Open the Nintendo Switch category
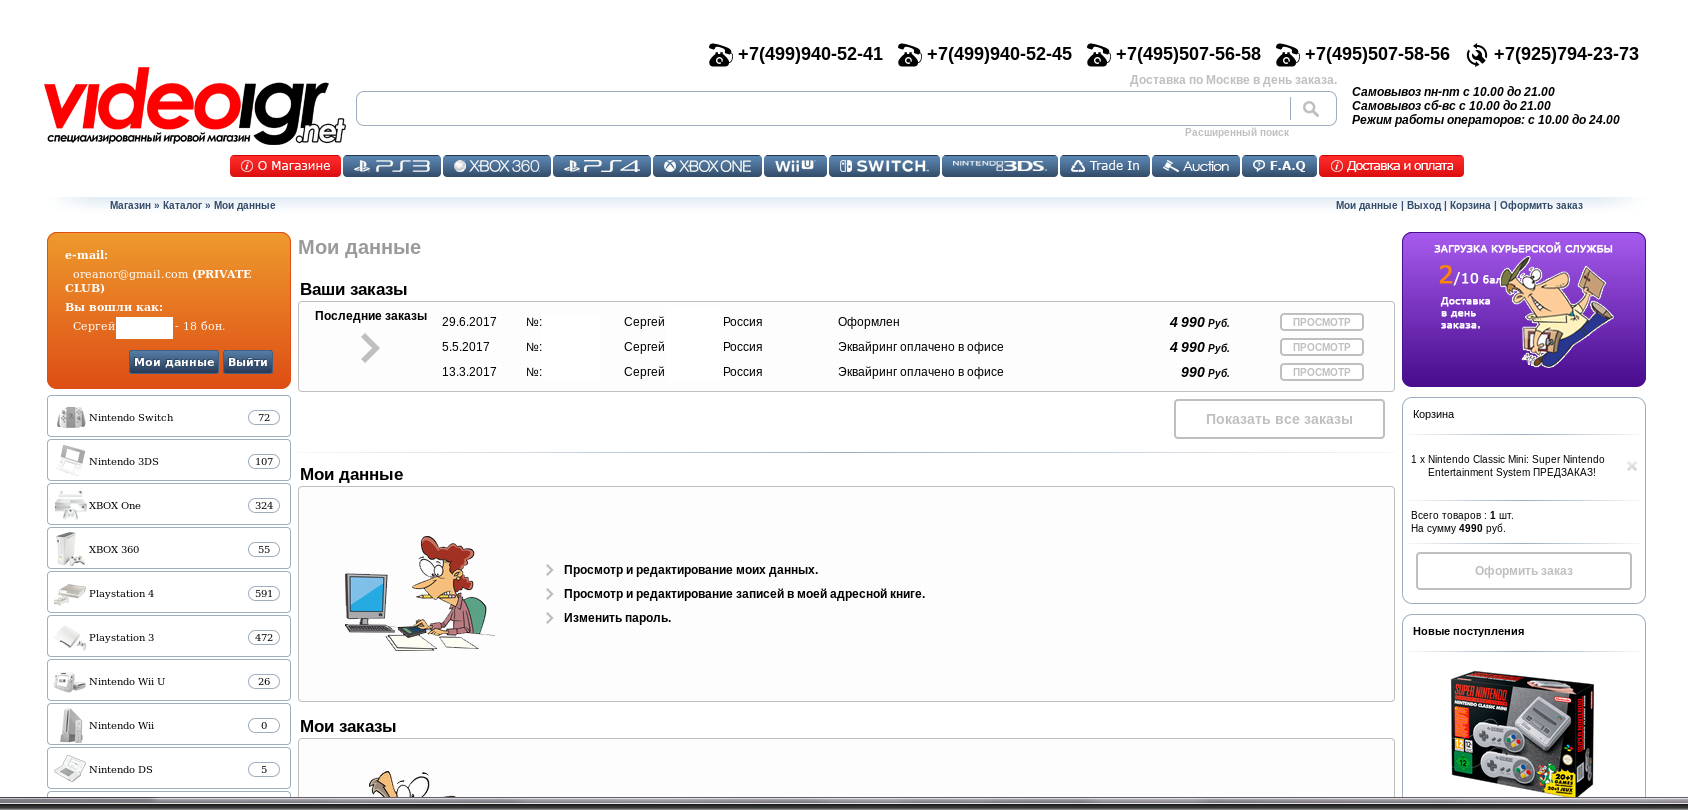 169,417
